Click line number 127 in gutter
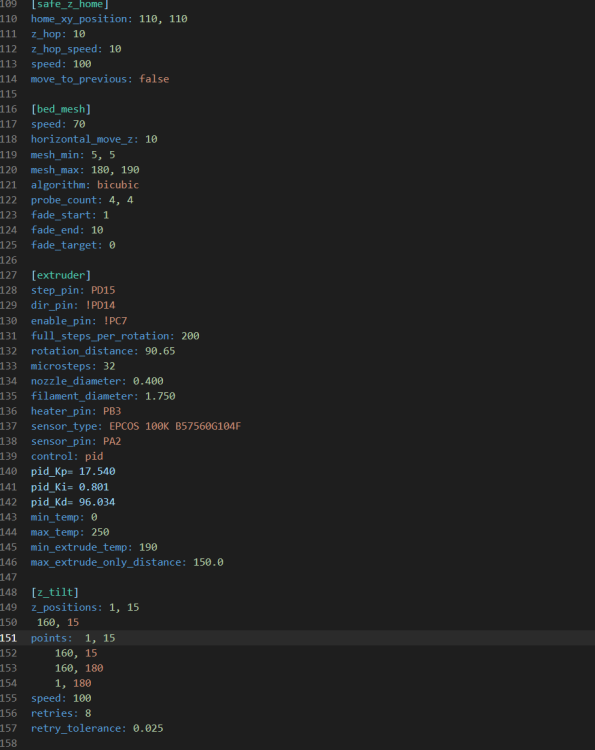This screenshot has width=595, height=750. (x=8, y=275)
